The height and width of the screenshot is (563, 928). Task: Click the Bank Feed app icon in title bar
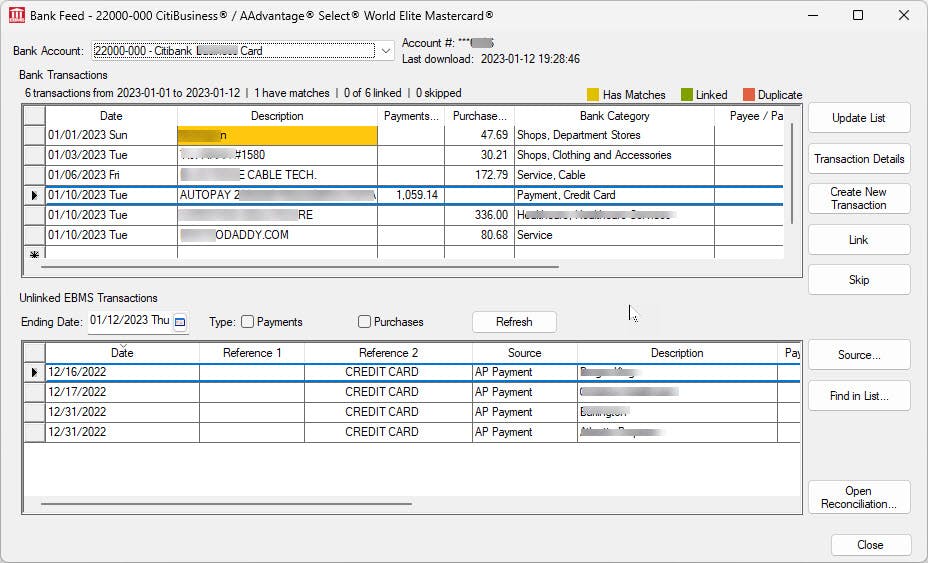tap(17, 16)
